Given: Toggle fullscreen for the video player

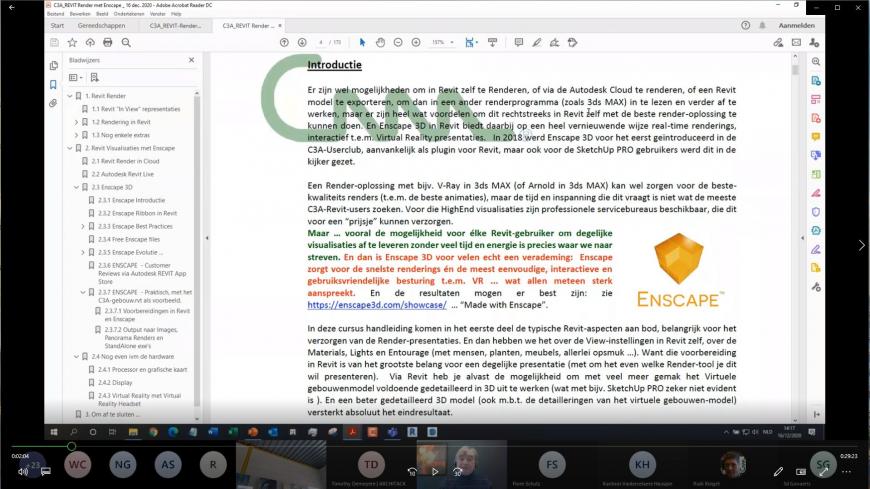Looking at the screenshot, I should (x=823, y=472).
